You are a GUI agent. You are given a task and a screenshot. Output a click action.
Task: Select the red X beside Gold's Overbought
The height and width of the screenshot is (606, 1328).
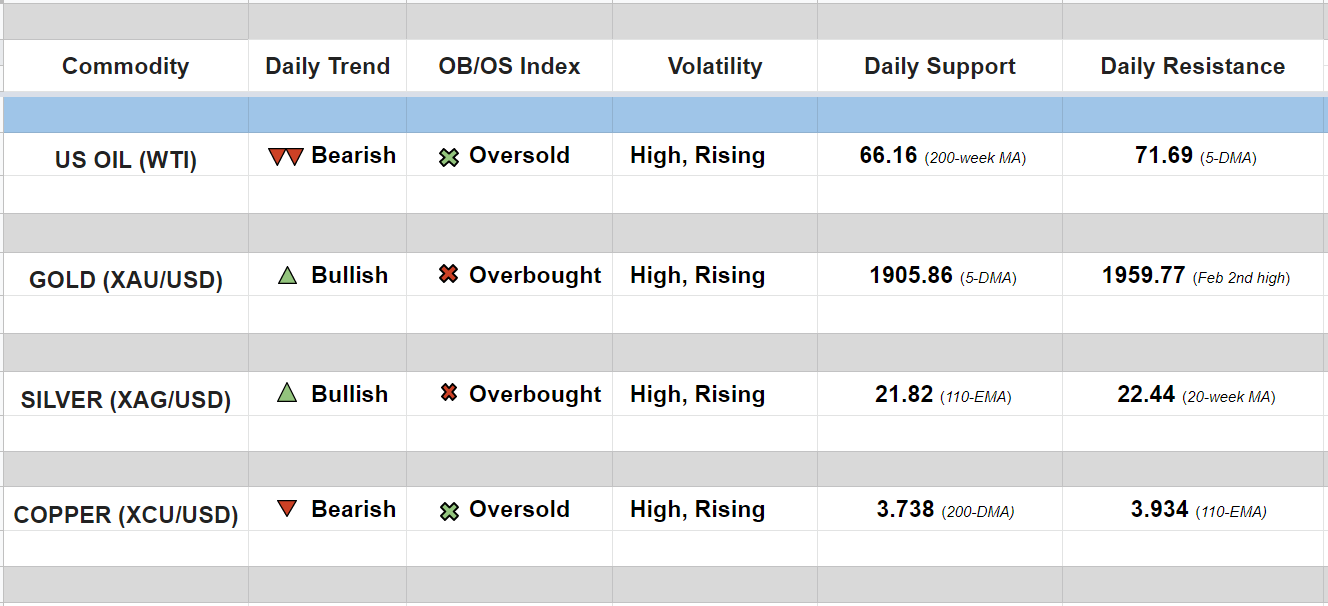point(449,275)
